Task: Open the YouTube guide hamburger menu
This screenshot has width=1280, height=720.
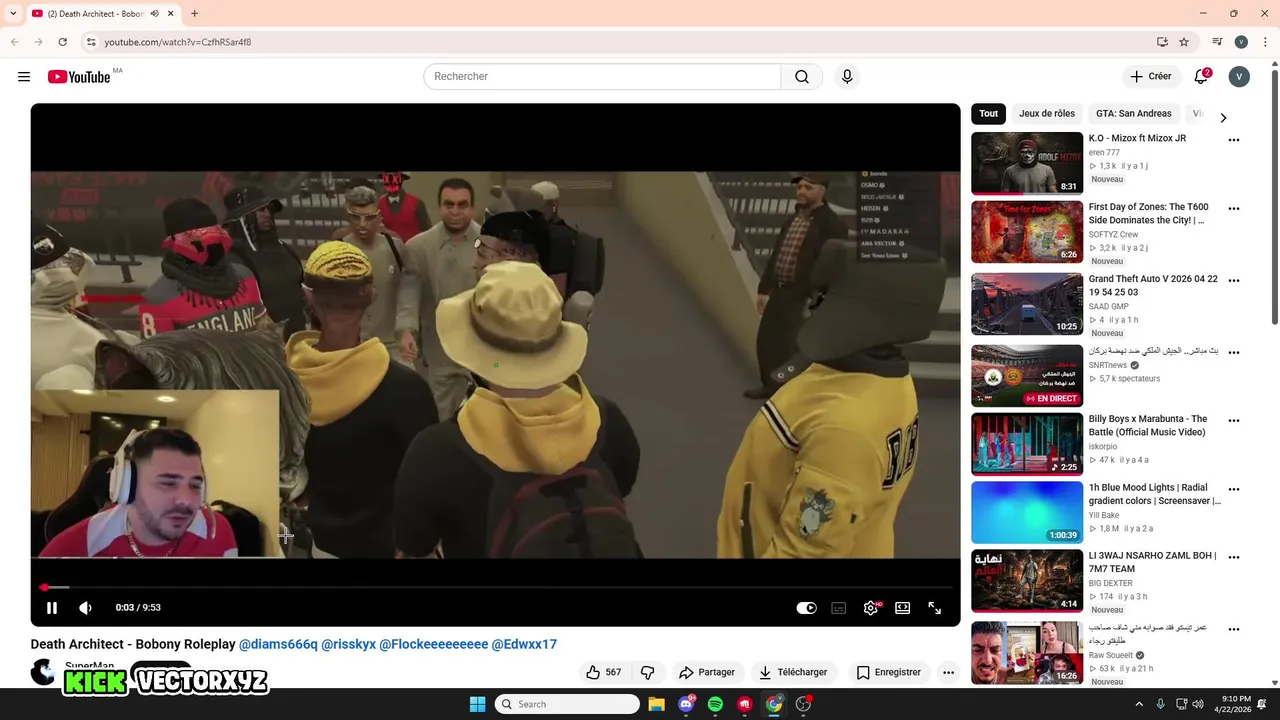Action: (x=24, y=77)
